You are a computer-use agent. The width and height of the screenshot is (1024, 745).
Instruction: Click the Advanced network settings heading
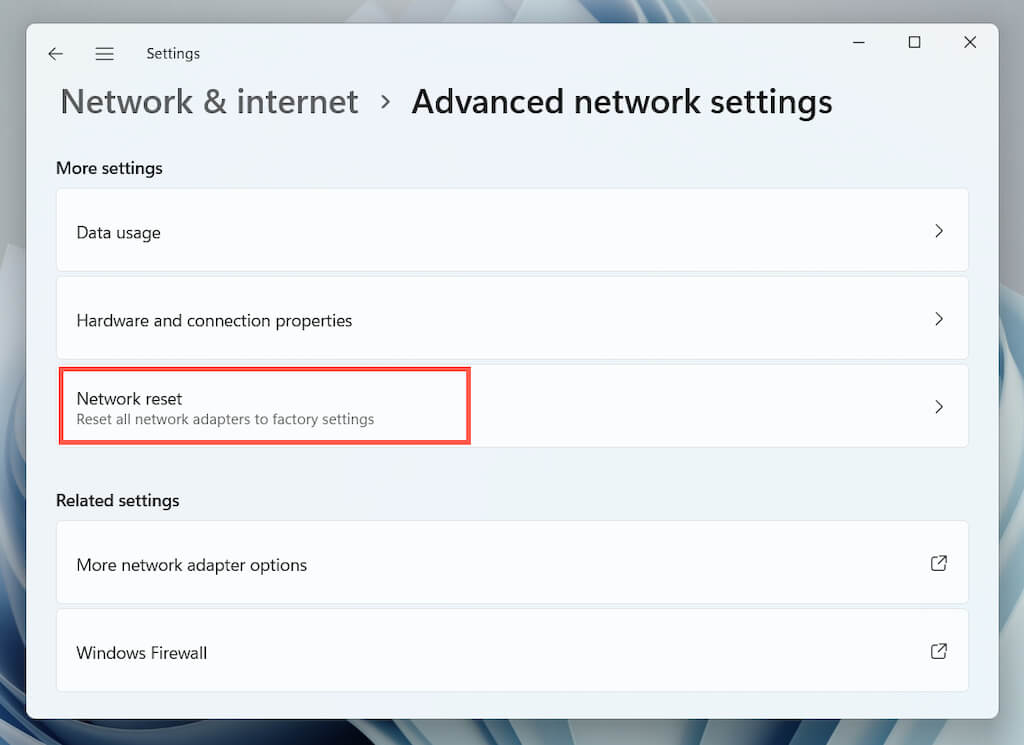(x=621, y=102)
